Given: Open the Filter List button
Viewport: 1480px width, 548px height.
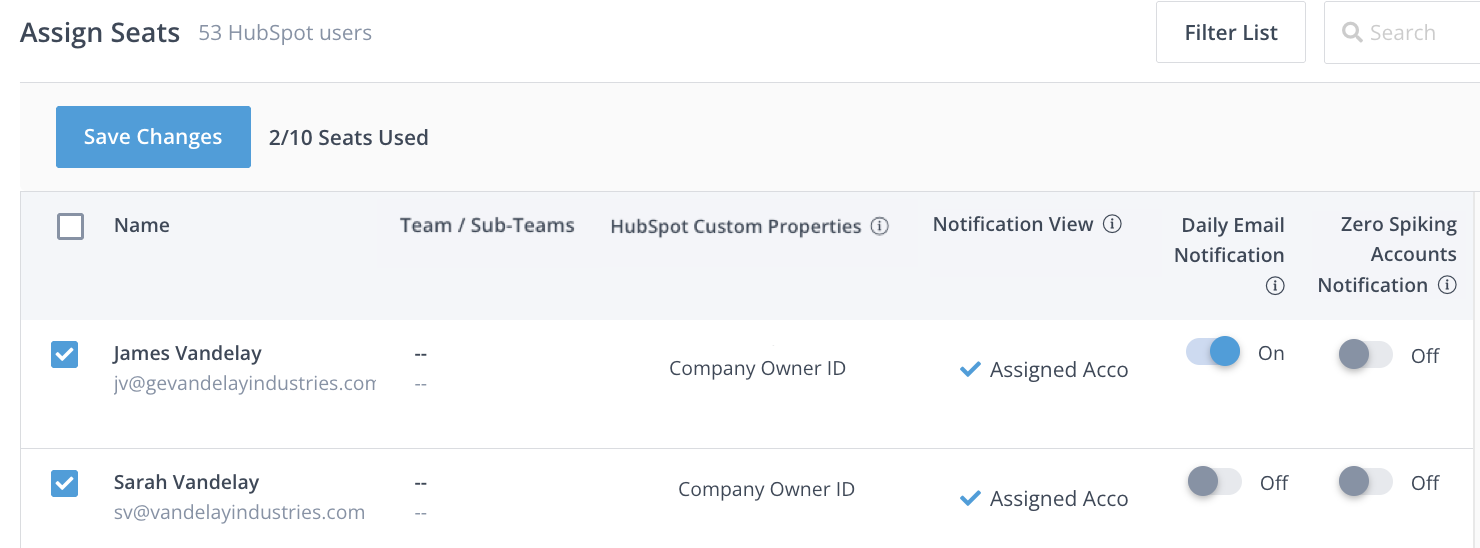Looking at the screenshot, I should click(1230, 33).
